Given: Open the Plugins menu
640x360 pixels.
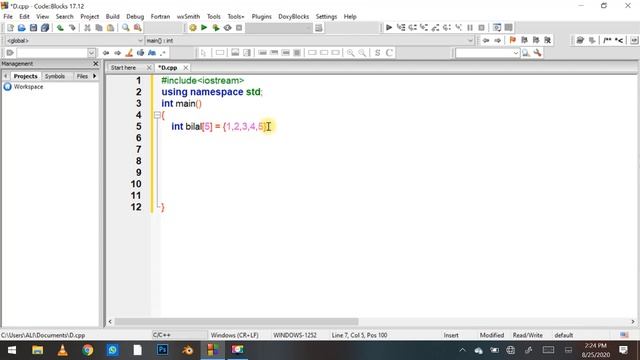Looking at the screenshot, I should pos(262,16).
